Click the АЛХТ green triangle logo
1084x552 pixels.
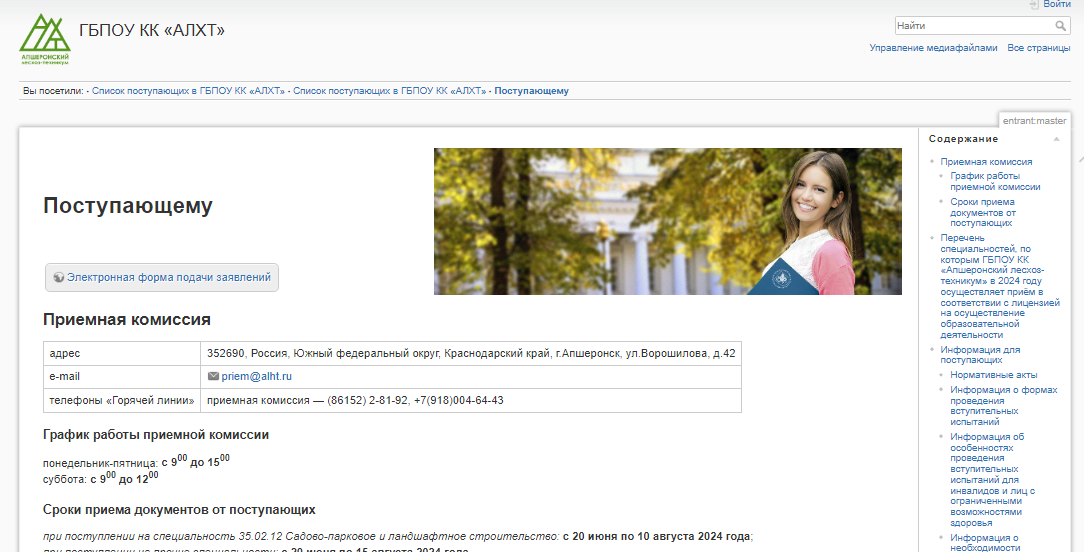pyautogui.click(x=45, y=39)
